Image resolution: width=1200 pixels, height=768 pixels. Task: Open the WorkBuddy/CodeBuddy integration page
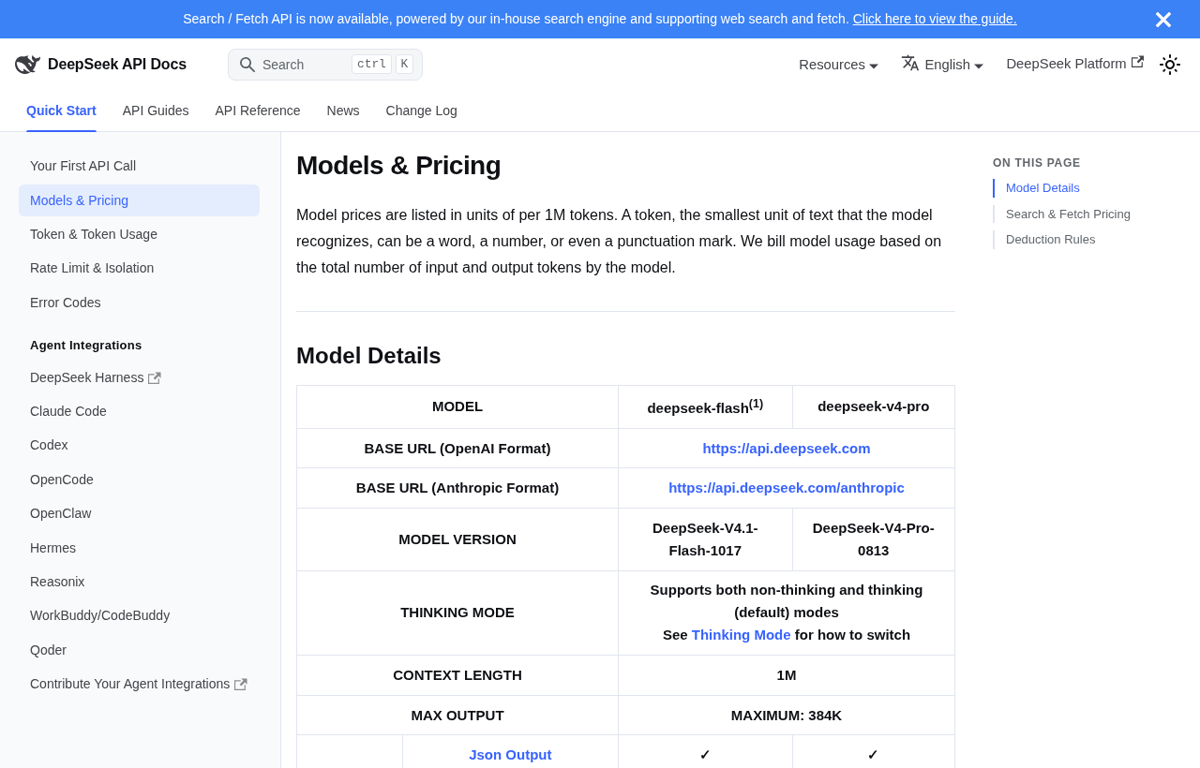(x=139, y=616)
